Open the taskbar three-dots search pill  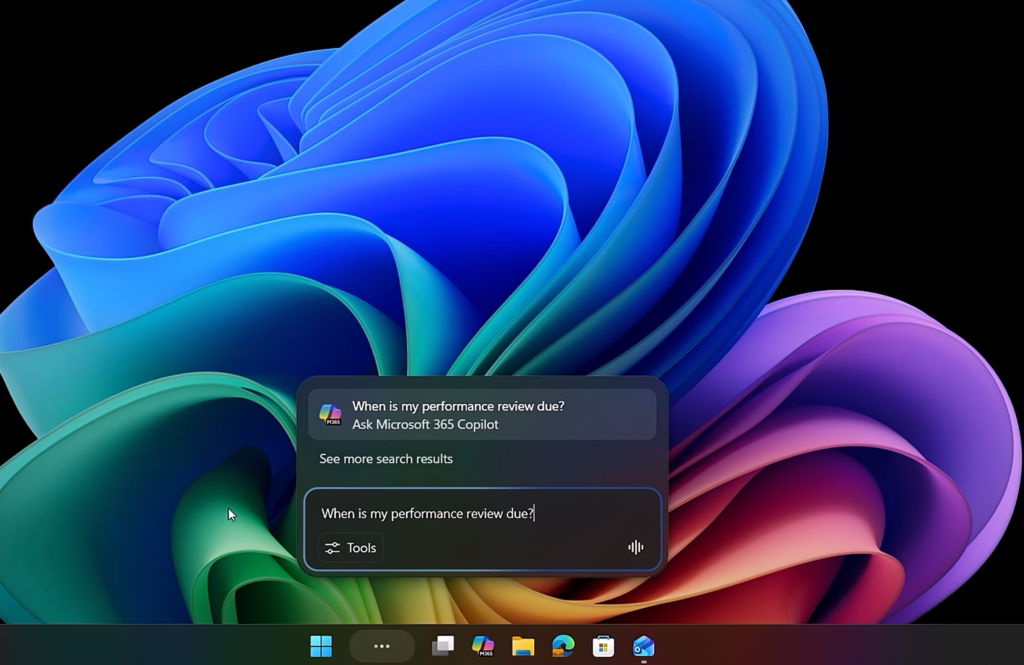coord(382,646)
